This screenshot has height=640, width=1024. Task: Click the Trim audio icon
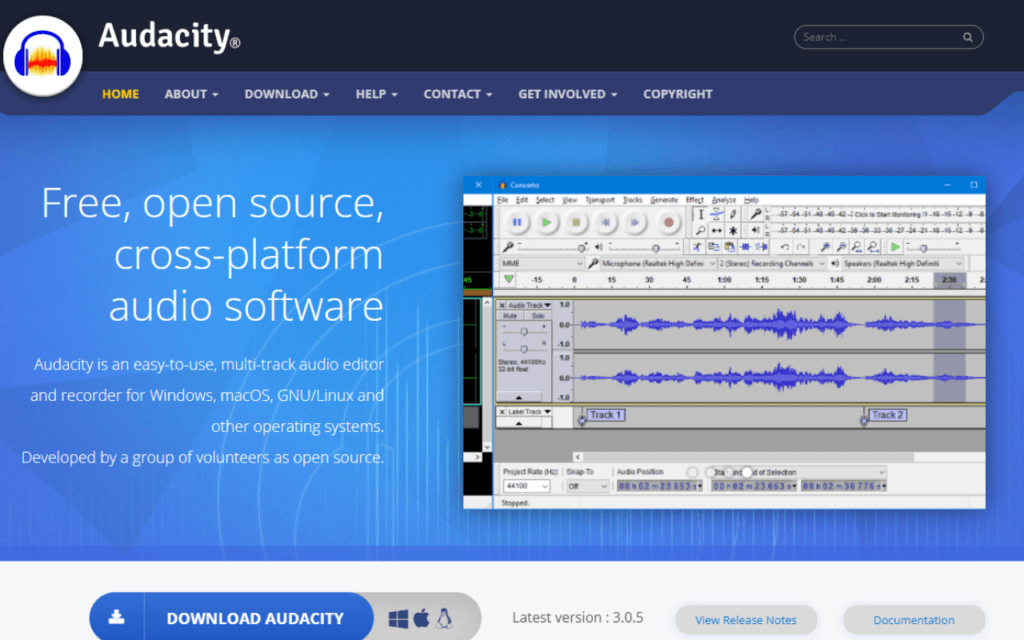point(745,247)
